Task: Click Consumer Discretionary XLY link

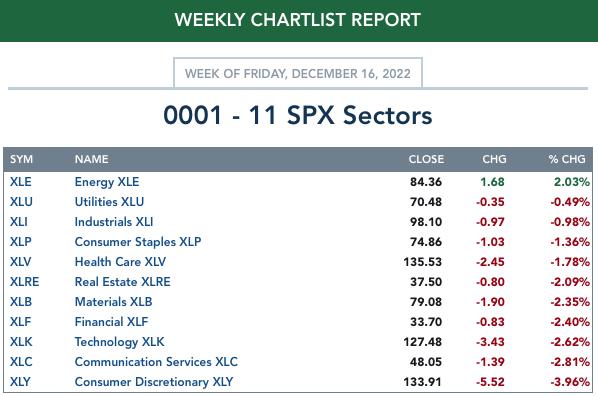Action: click(154, 382)
